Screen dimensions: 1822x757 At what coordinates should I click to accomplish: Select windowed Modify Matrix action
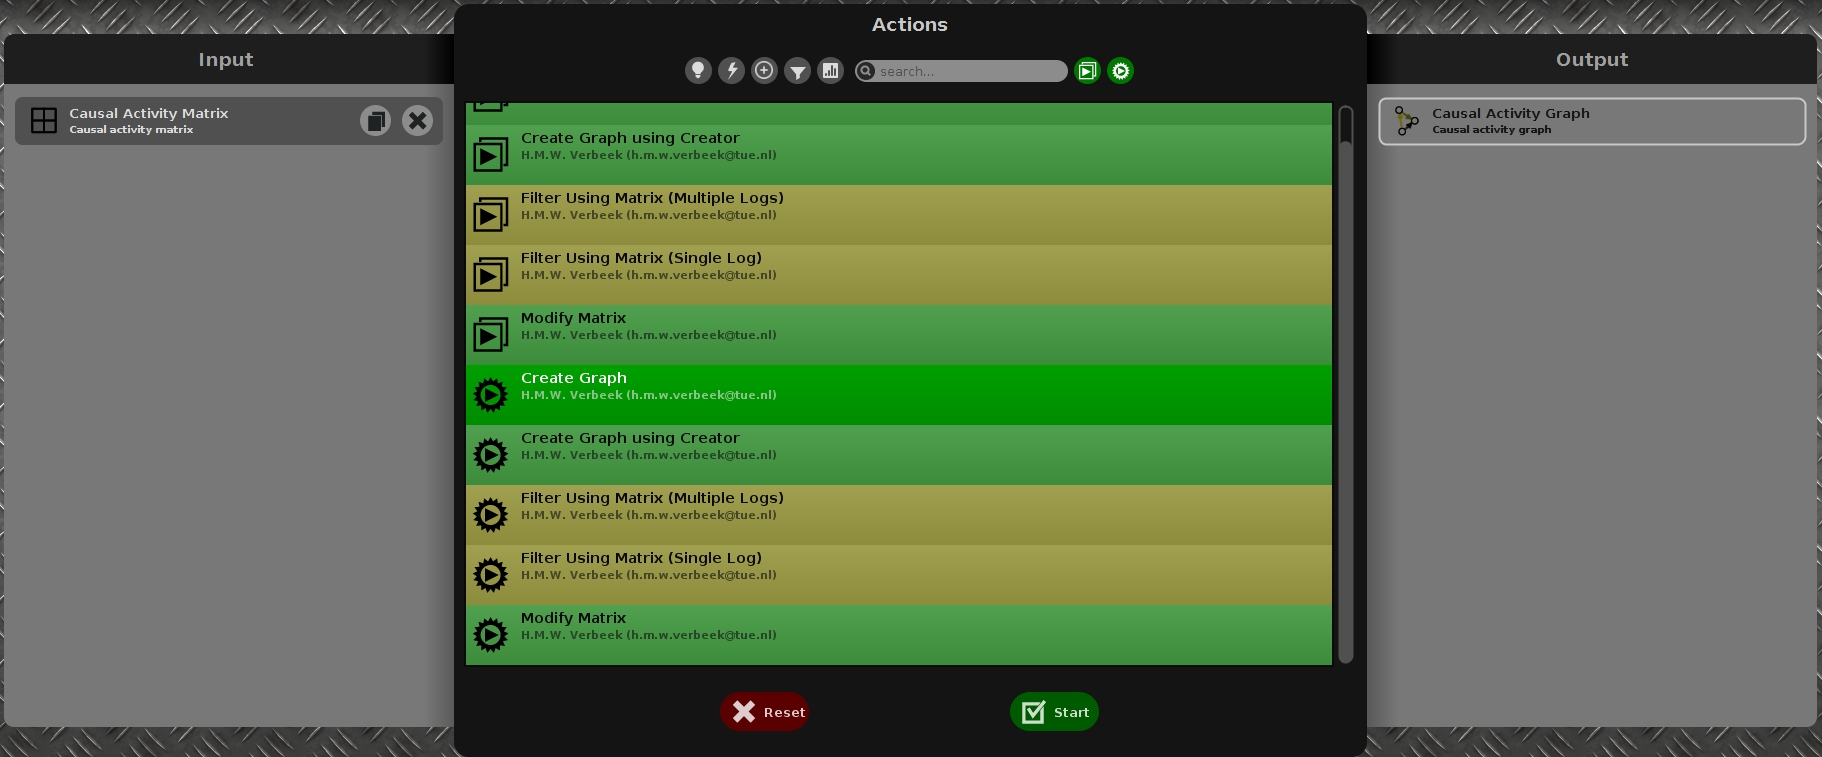[x=898, y=335]
